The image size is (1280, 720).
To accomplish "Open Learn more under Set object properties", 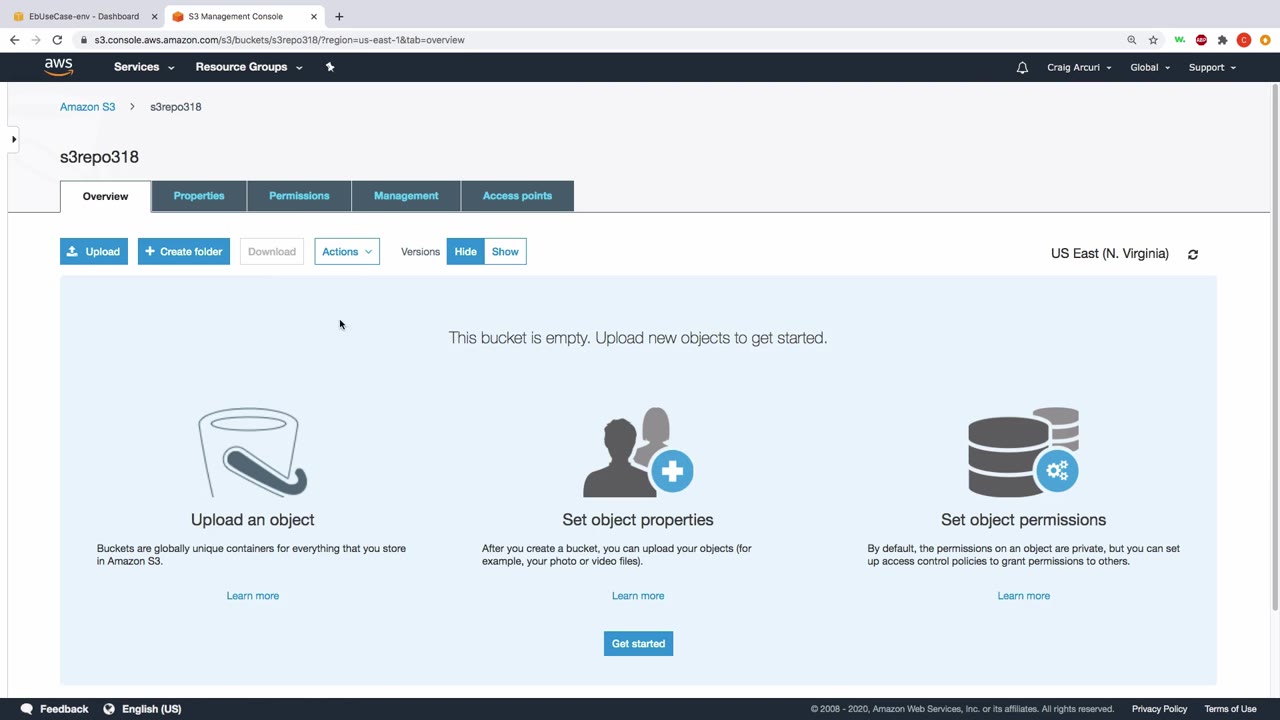I will pyautogui.click(x=638, y=596).
